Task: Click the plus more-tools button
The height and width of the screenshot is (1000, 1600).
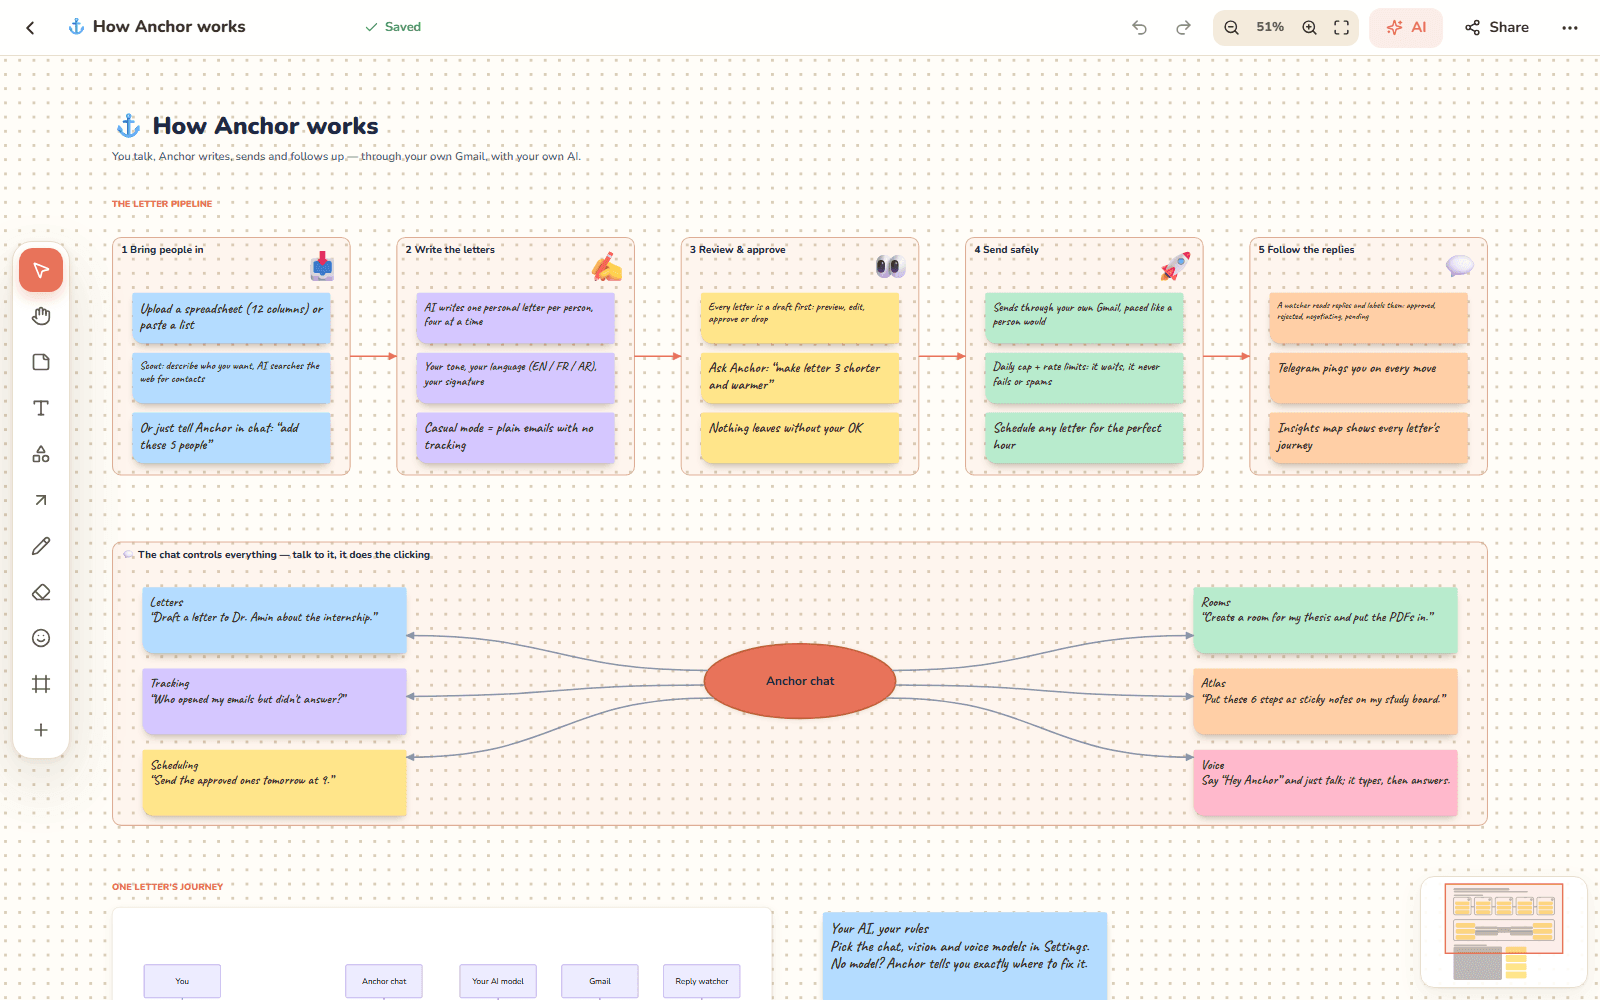Action: pyautogui.click(x=41, y=730)
